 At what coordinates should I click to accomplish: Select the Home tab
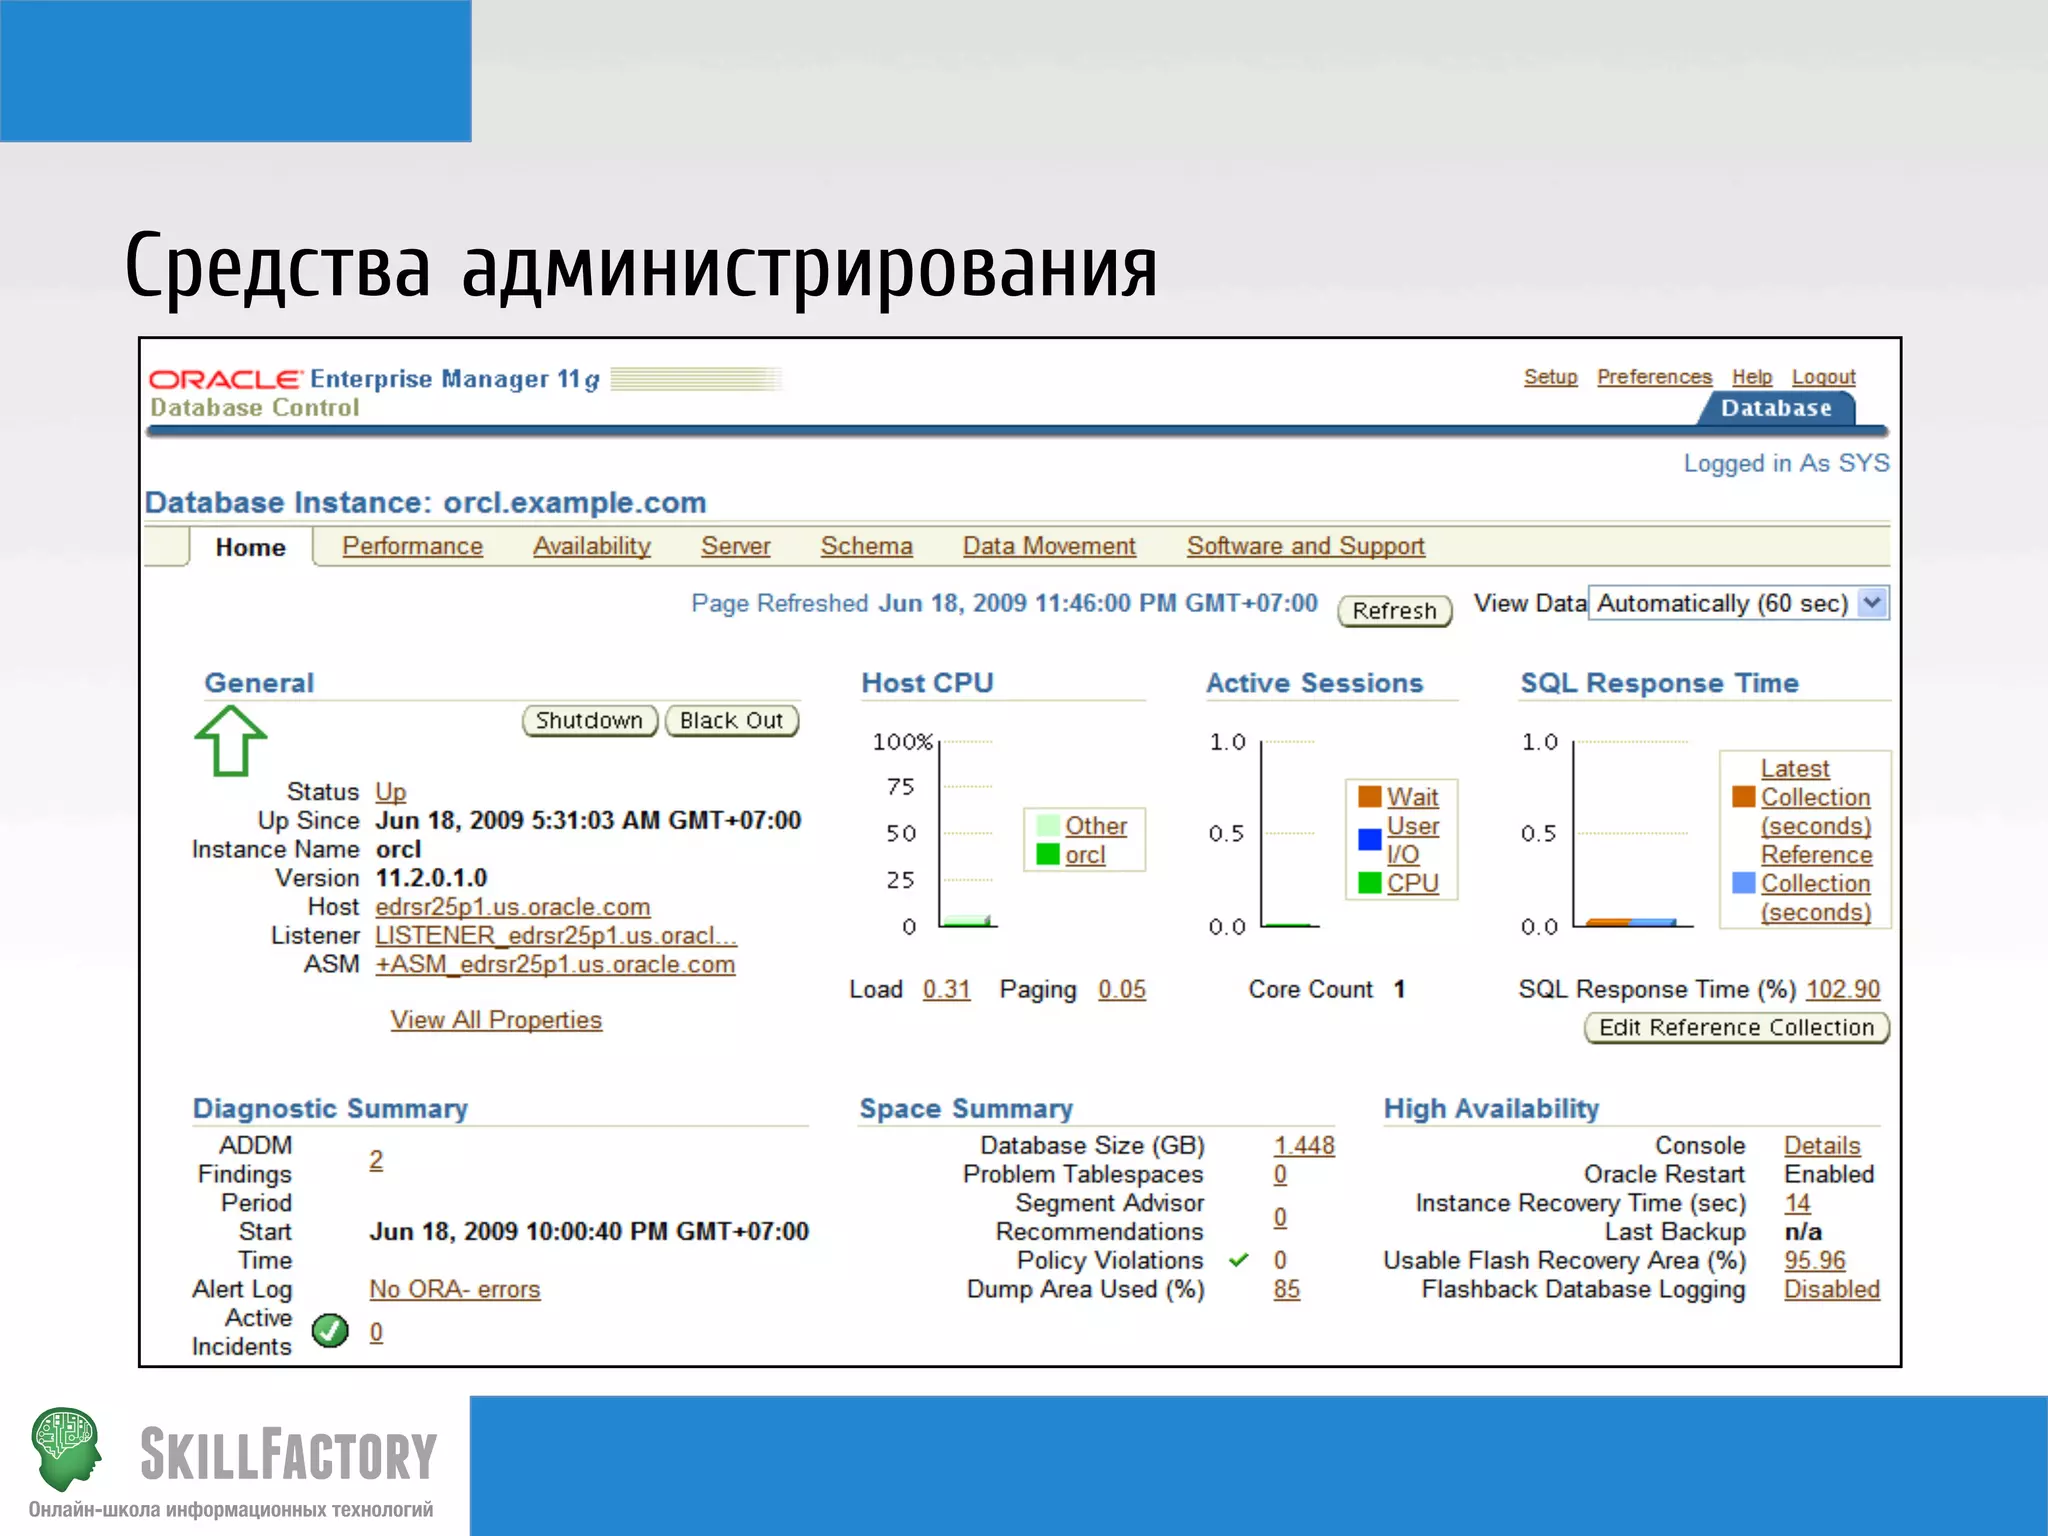coord(250,547)
